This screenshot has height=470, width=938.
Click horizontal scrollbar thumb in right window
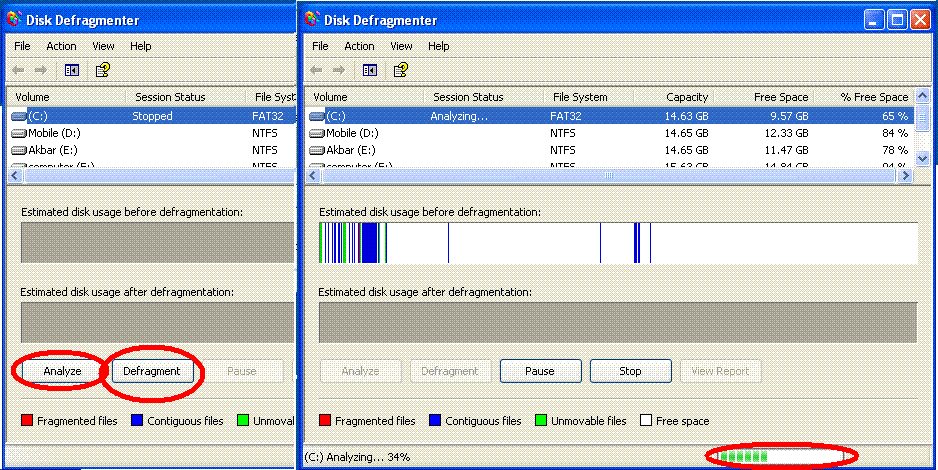point(608,176)
